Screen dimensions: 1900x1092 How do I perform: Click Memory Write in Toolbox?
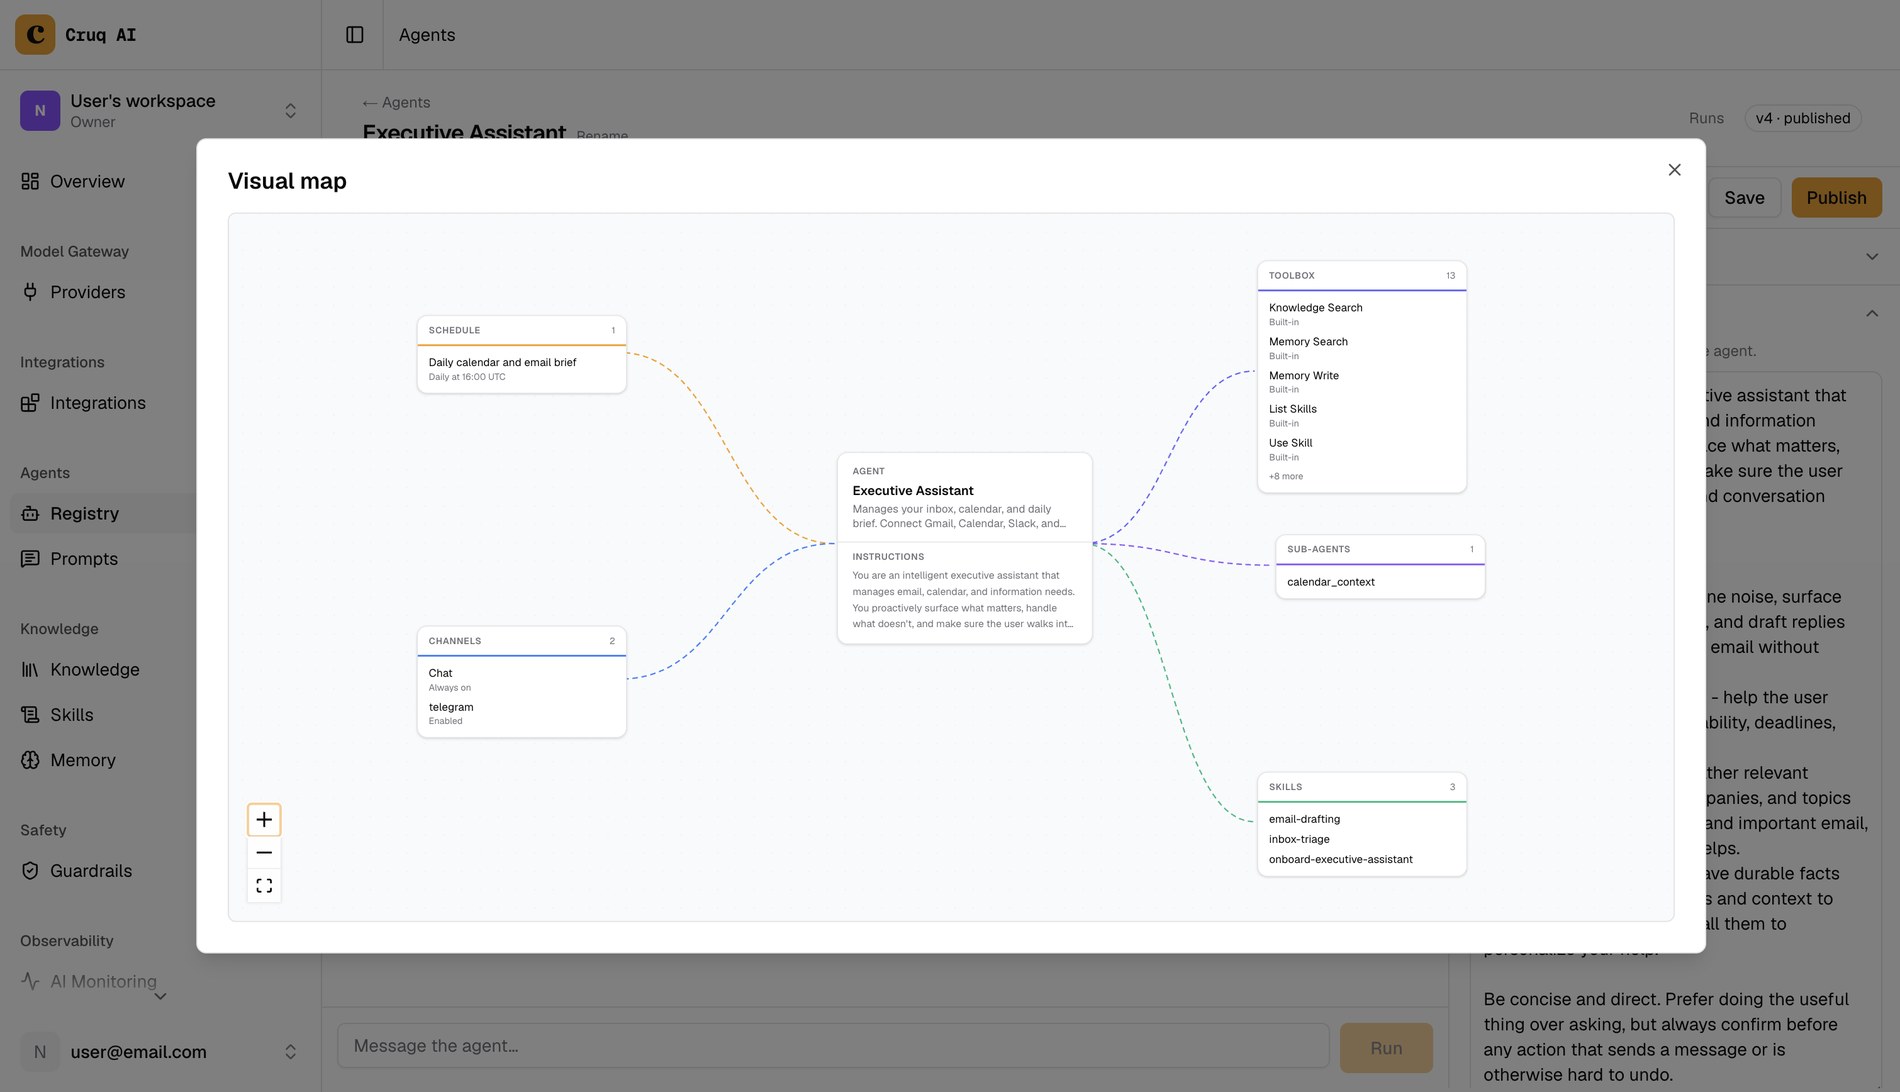click(x=1303, y=376)
